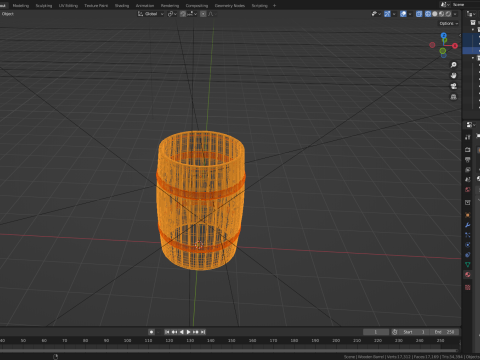Open the Tool properties tab
Viewport: 480px width, 360px height.
[468, 137]
